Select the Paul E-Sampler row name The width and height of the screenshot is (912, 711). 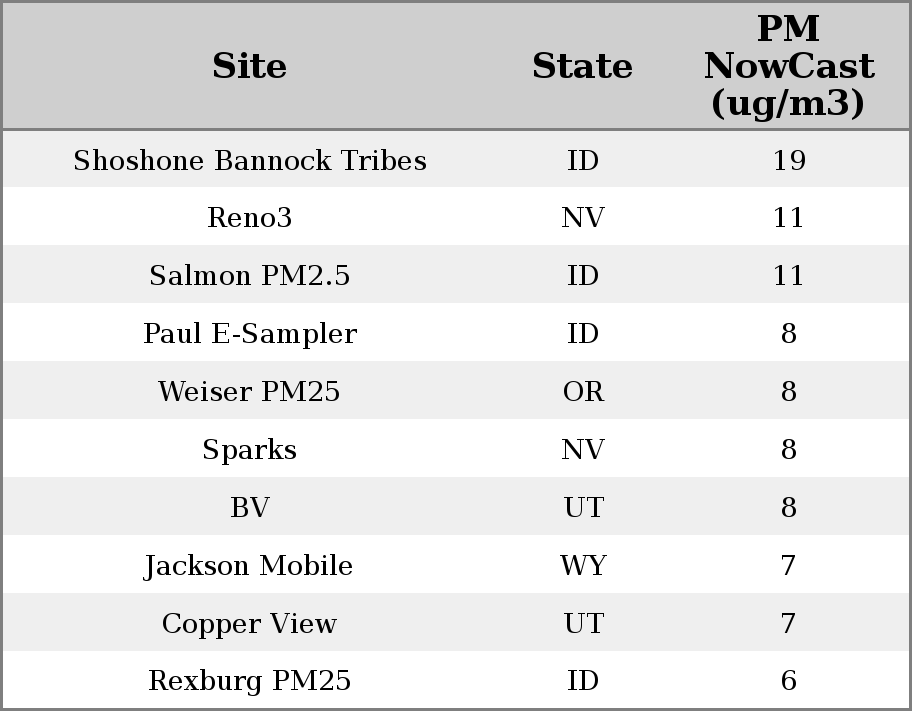[250, 334]
